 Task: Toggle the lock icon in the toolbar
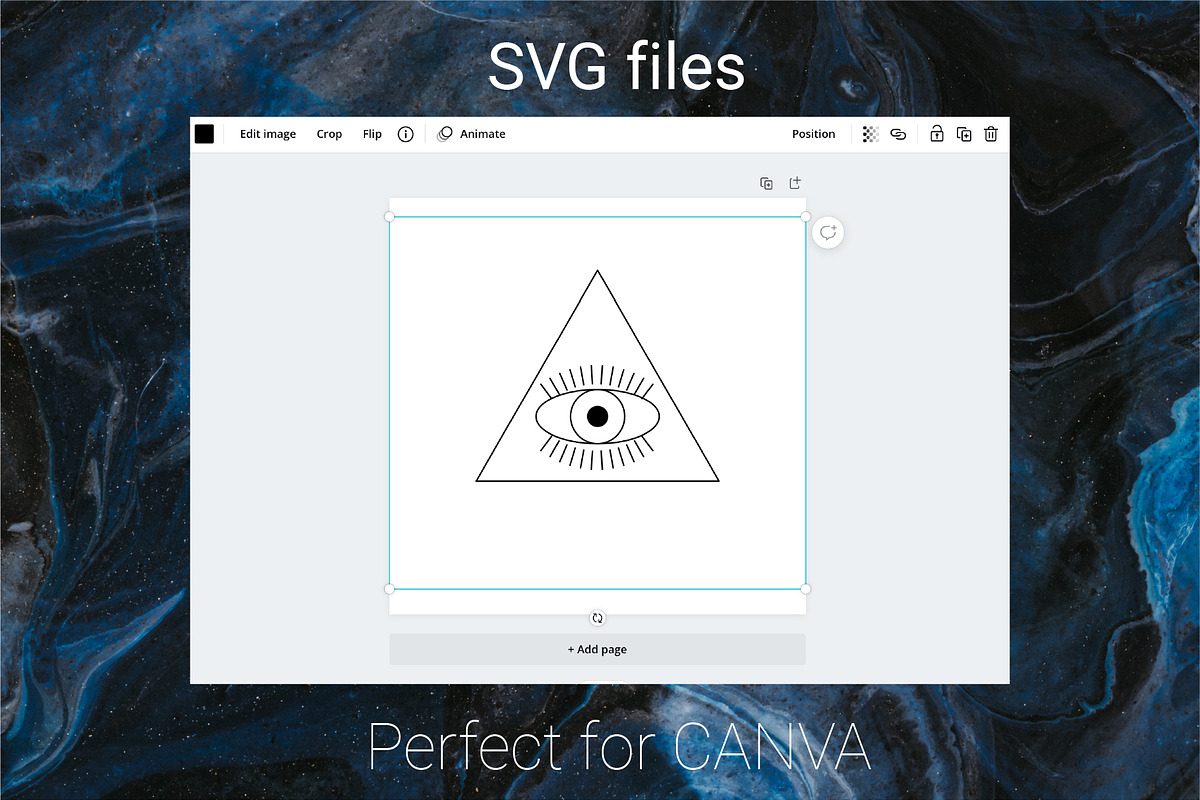[937, 134]
